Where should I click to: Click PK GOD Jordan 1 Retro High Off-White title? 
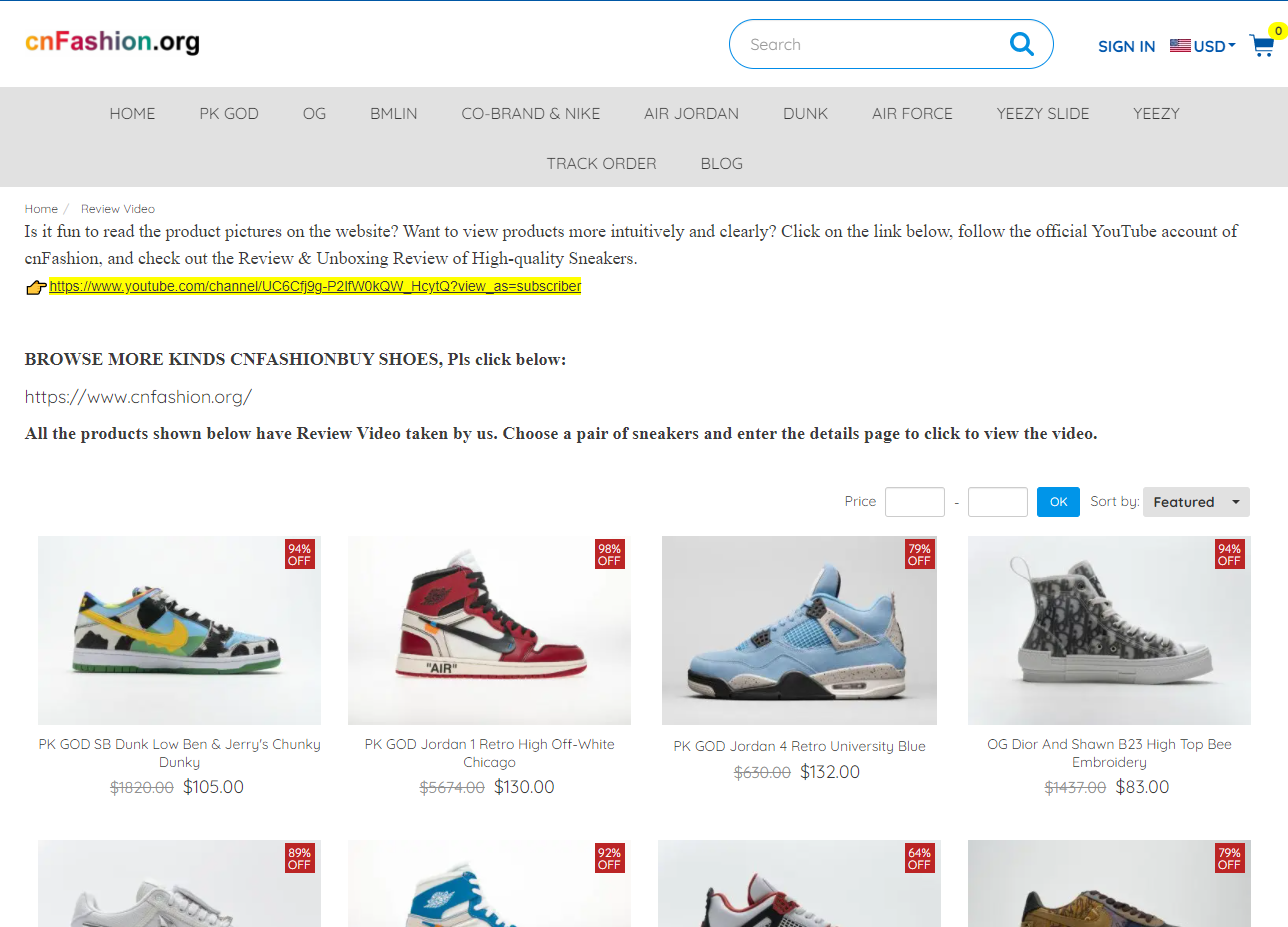click(x=489, y=753)
